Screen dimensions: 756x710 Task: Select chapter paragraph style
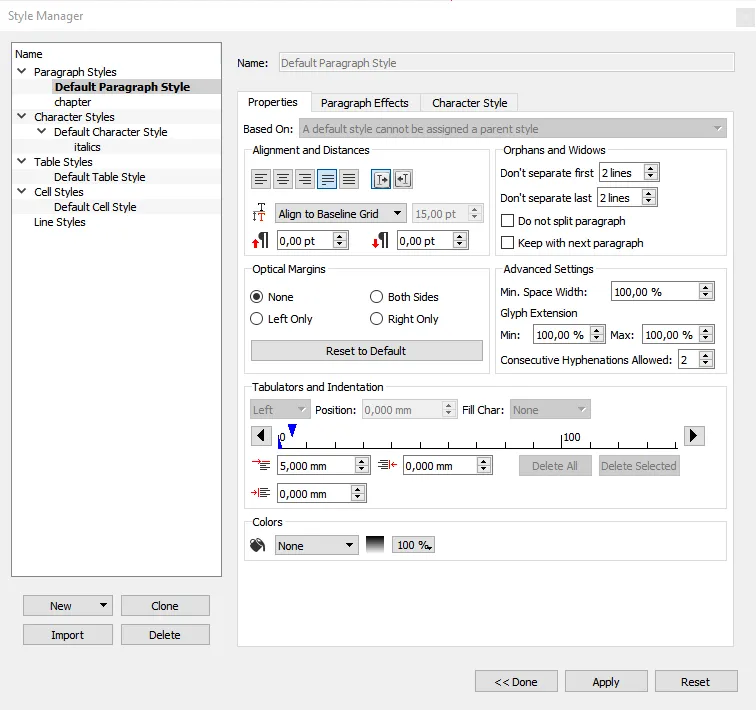(x=72, y=102)
